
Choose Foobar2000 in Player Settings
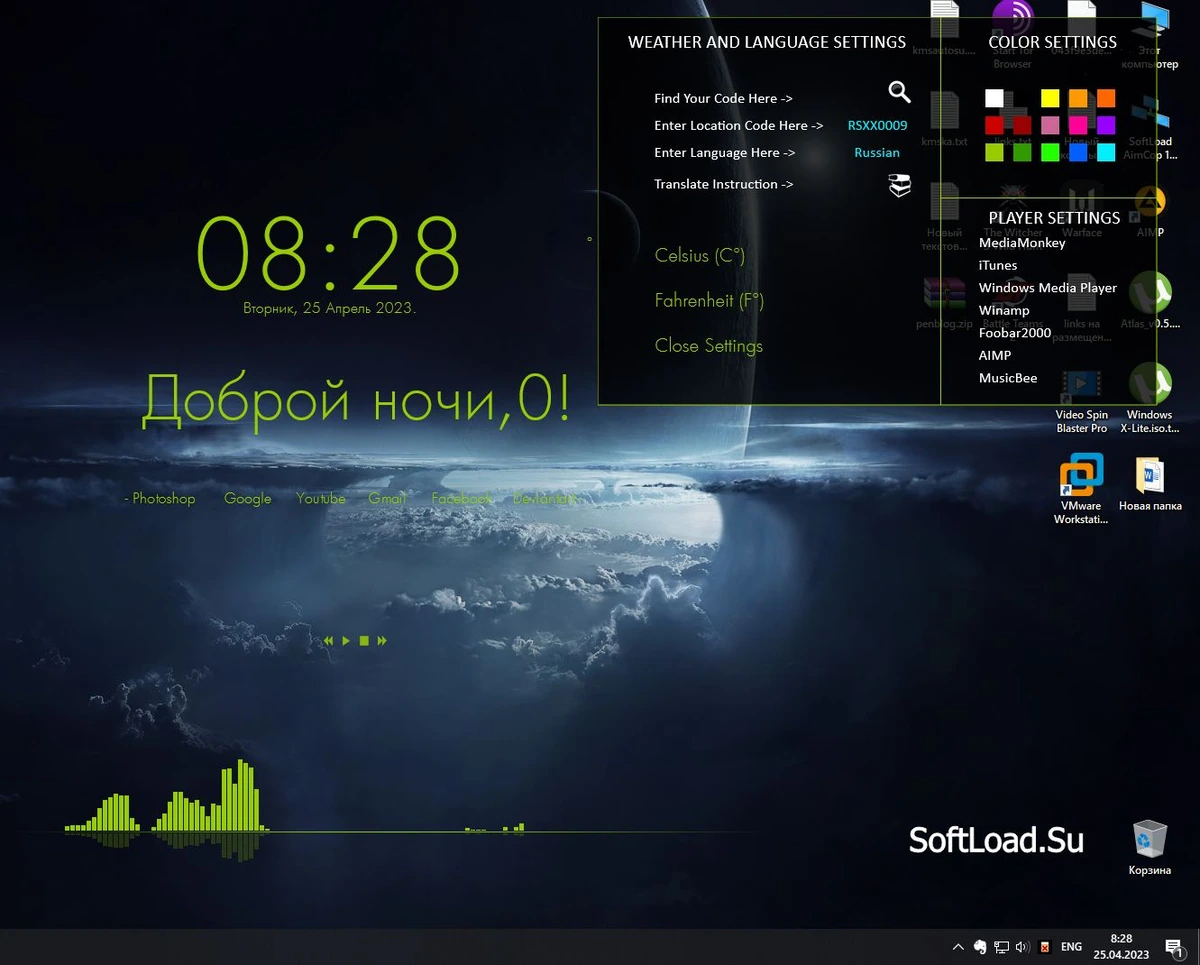1015,333
